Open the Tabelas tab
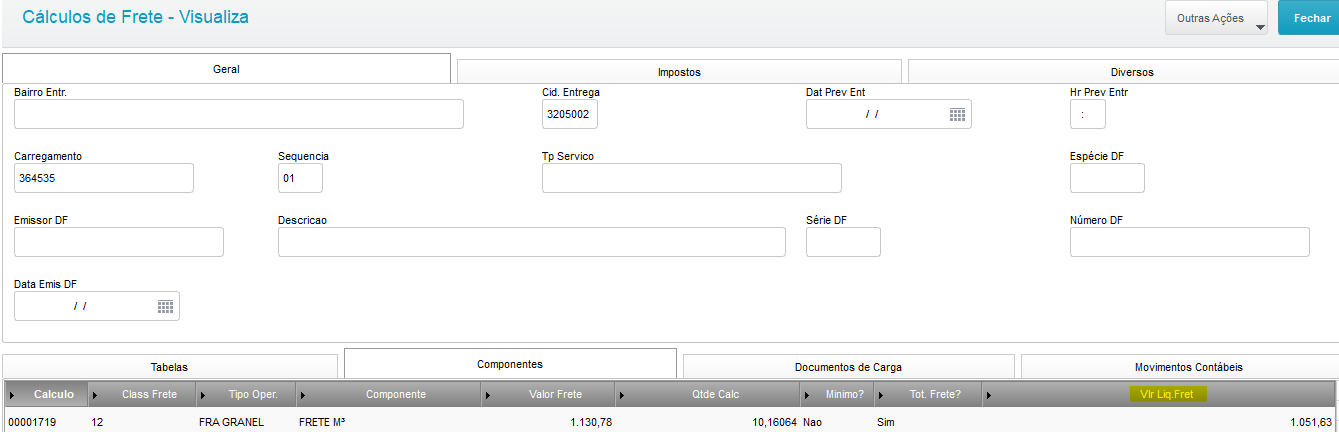Image resolution: width=1339 pixels, height=432 pixels. point(169,367)
